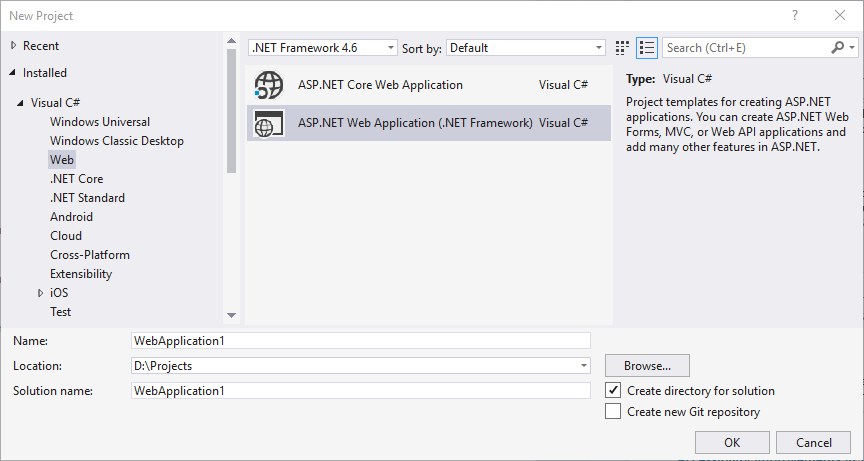Image resolution: width=864 pixels, height=461 pixels.
Task: Enable Create new Git repository
Action: [x=614, y=412]
